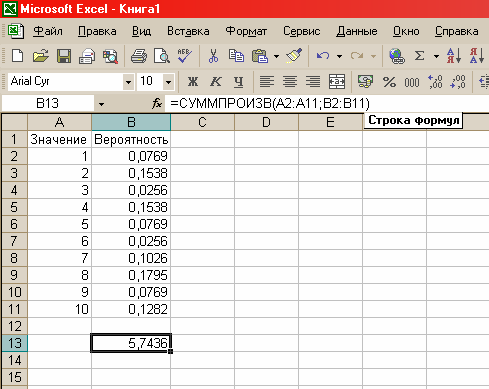489x389 pixels.
Task: Open the Справка menu
Action: 456,31
